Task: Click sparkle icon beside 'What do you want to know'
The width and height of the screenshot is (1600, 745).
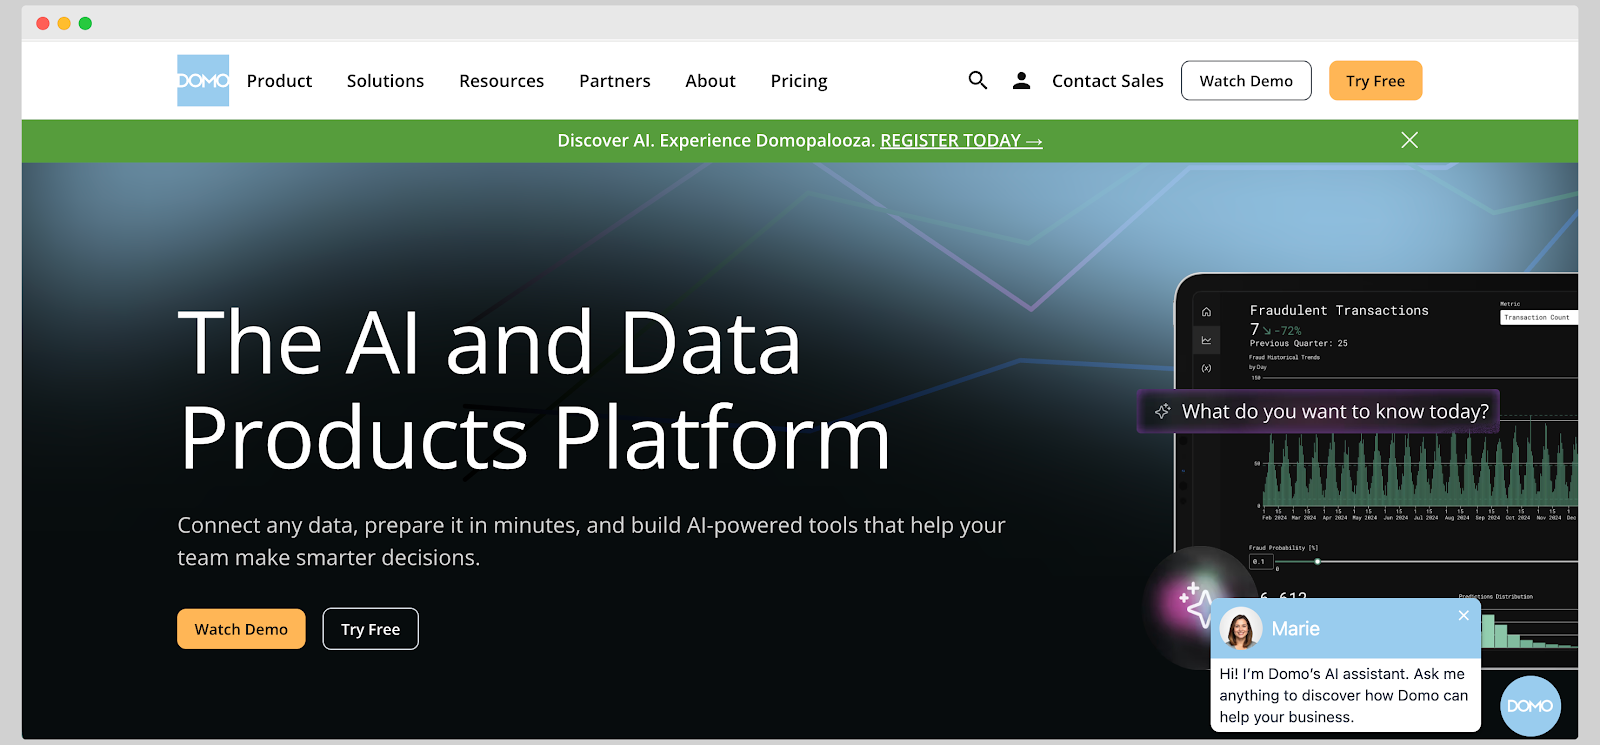Action: coord(1163,411)
